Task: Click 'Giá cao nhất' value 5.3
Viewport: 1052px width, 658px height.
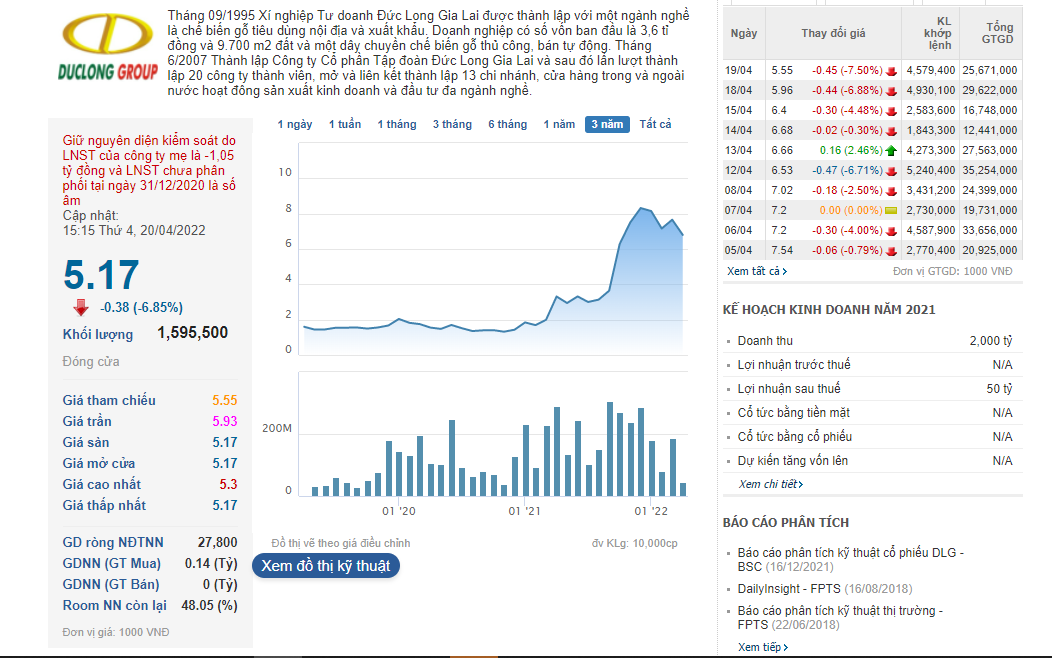Action: (228, 484)
